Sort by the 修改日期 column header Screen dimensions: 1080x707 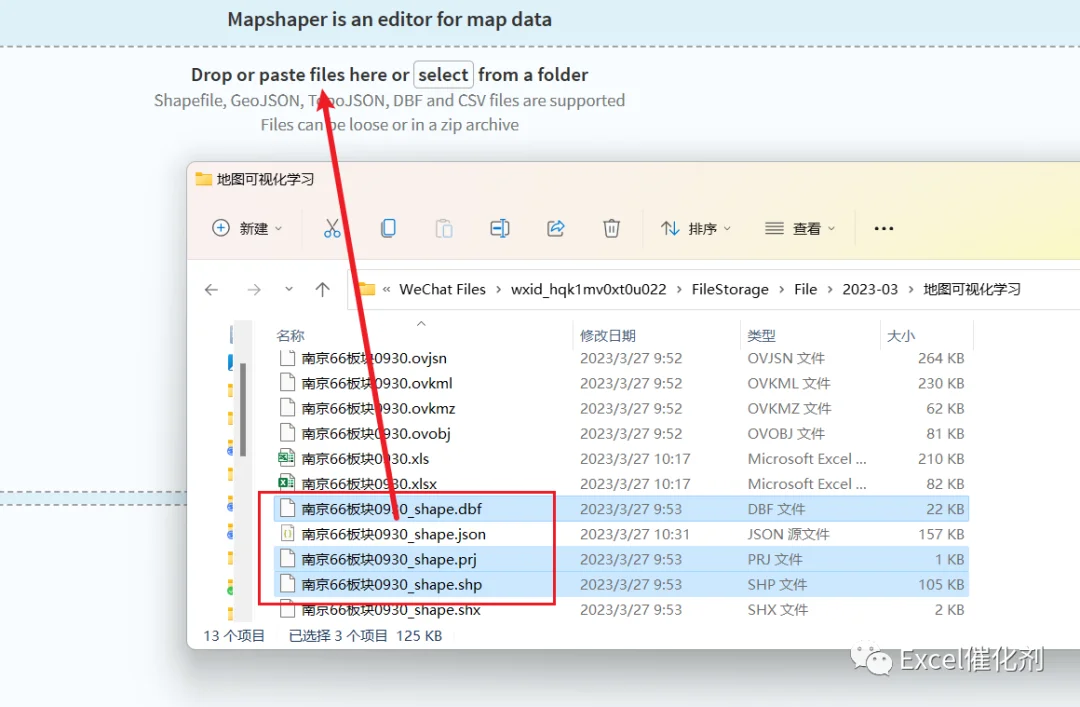608,336
